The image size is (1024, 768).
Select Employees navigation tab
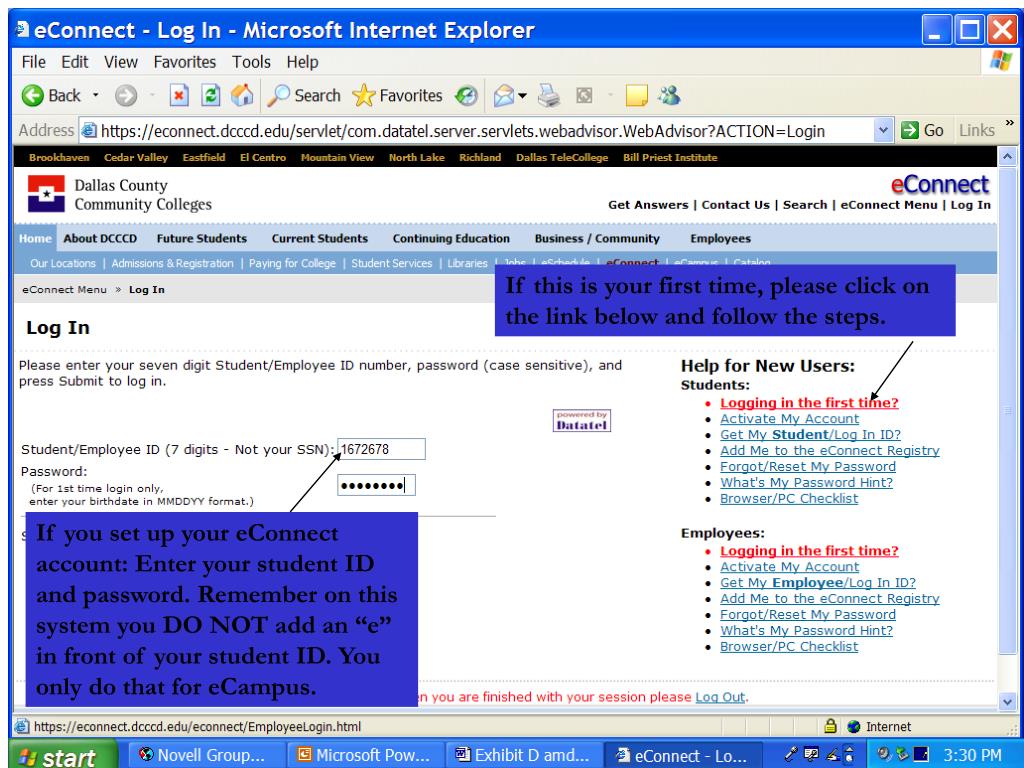click(720, 238)
